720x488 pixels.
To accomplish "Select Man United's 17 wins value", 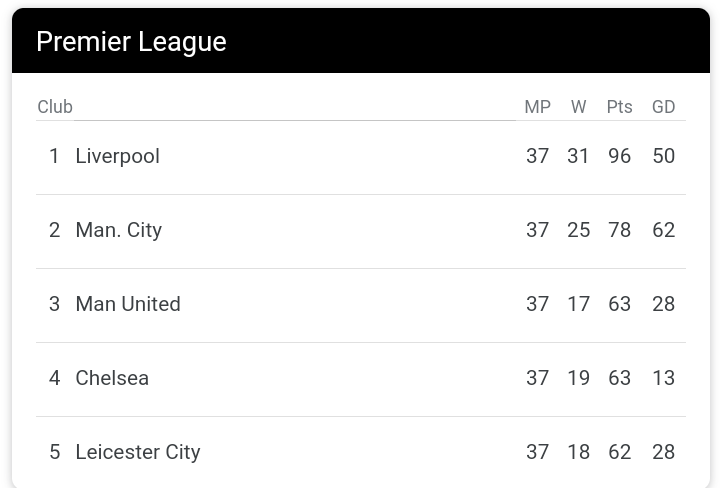I will [x=578, y=304].
